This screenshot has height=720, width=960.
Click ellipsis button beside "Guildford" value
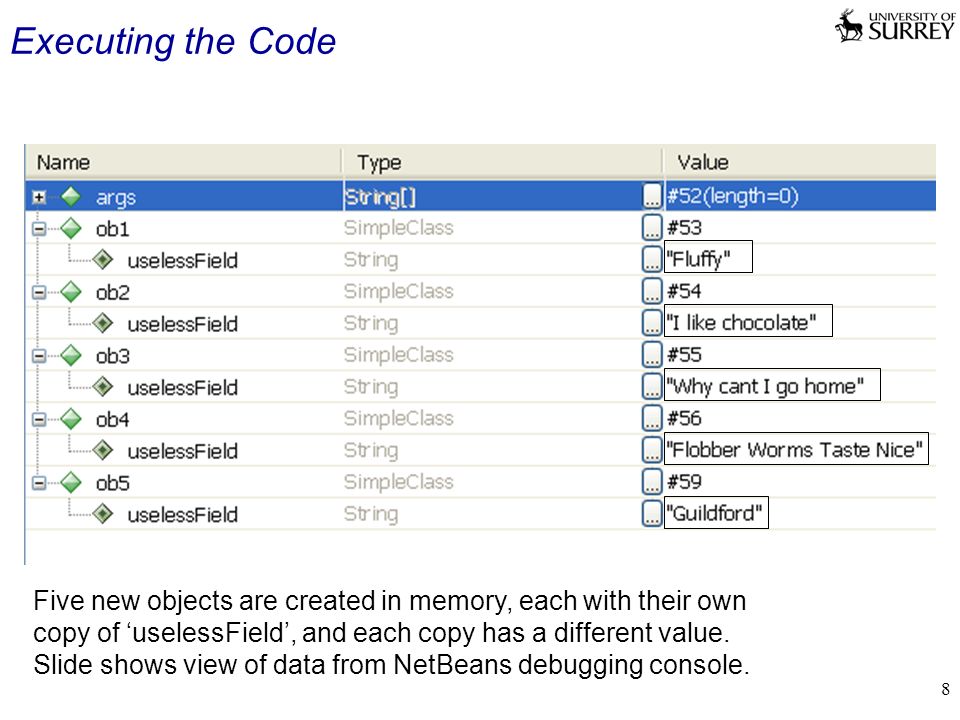[x=652, y=513]
